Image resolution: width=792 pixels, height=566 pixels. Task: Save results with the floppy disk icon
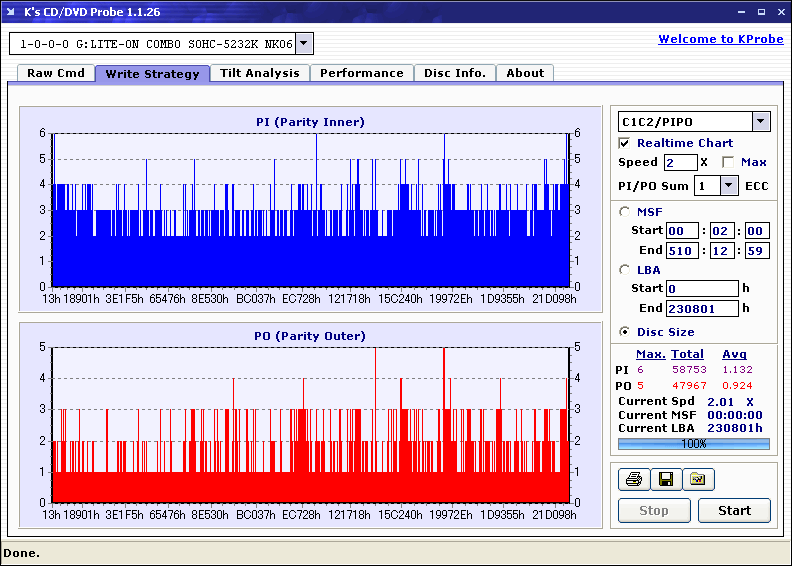point(665,480)
